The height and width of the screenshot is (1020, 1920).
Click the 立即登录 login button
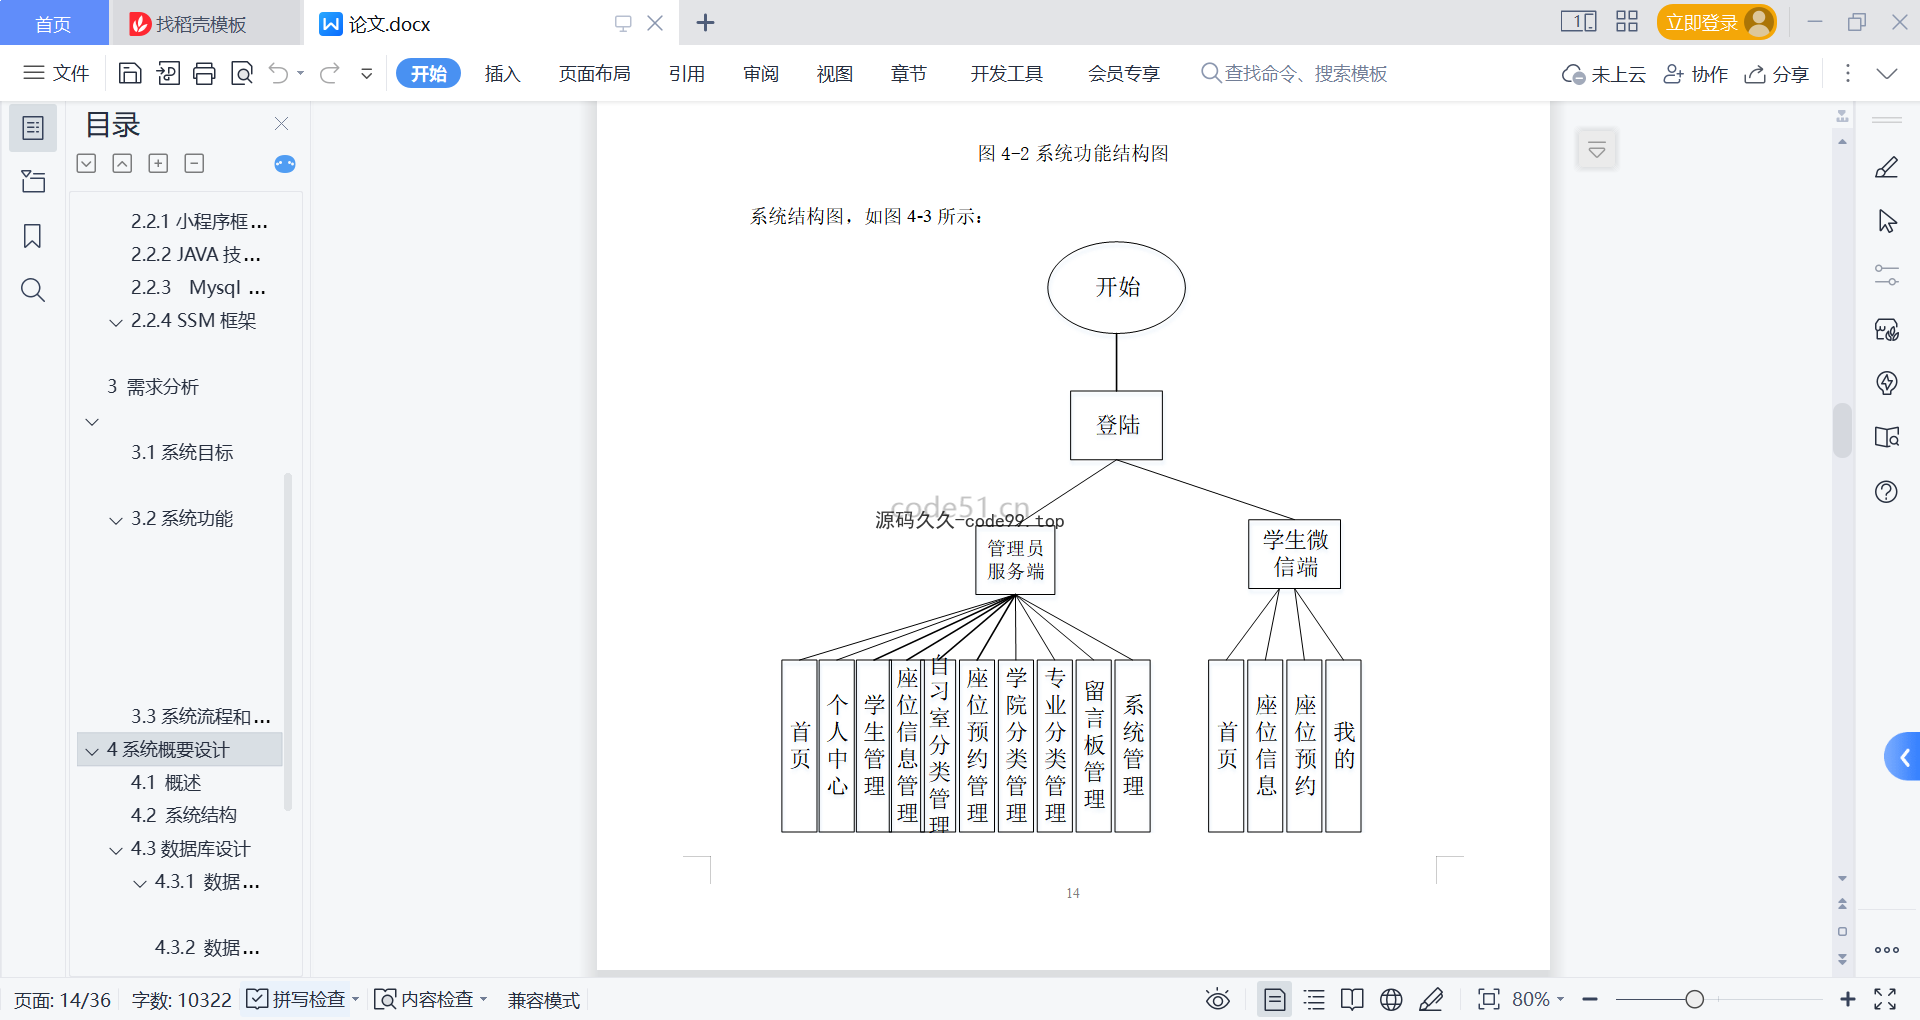[1716, 22]
